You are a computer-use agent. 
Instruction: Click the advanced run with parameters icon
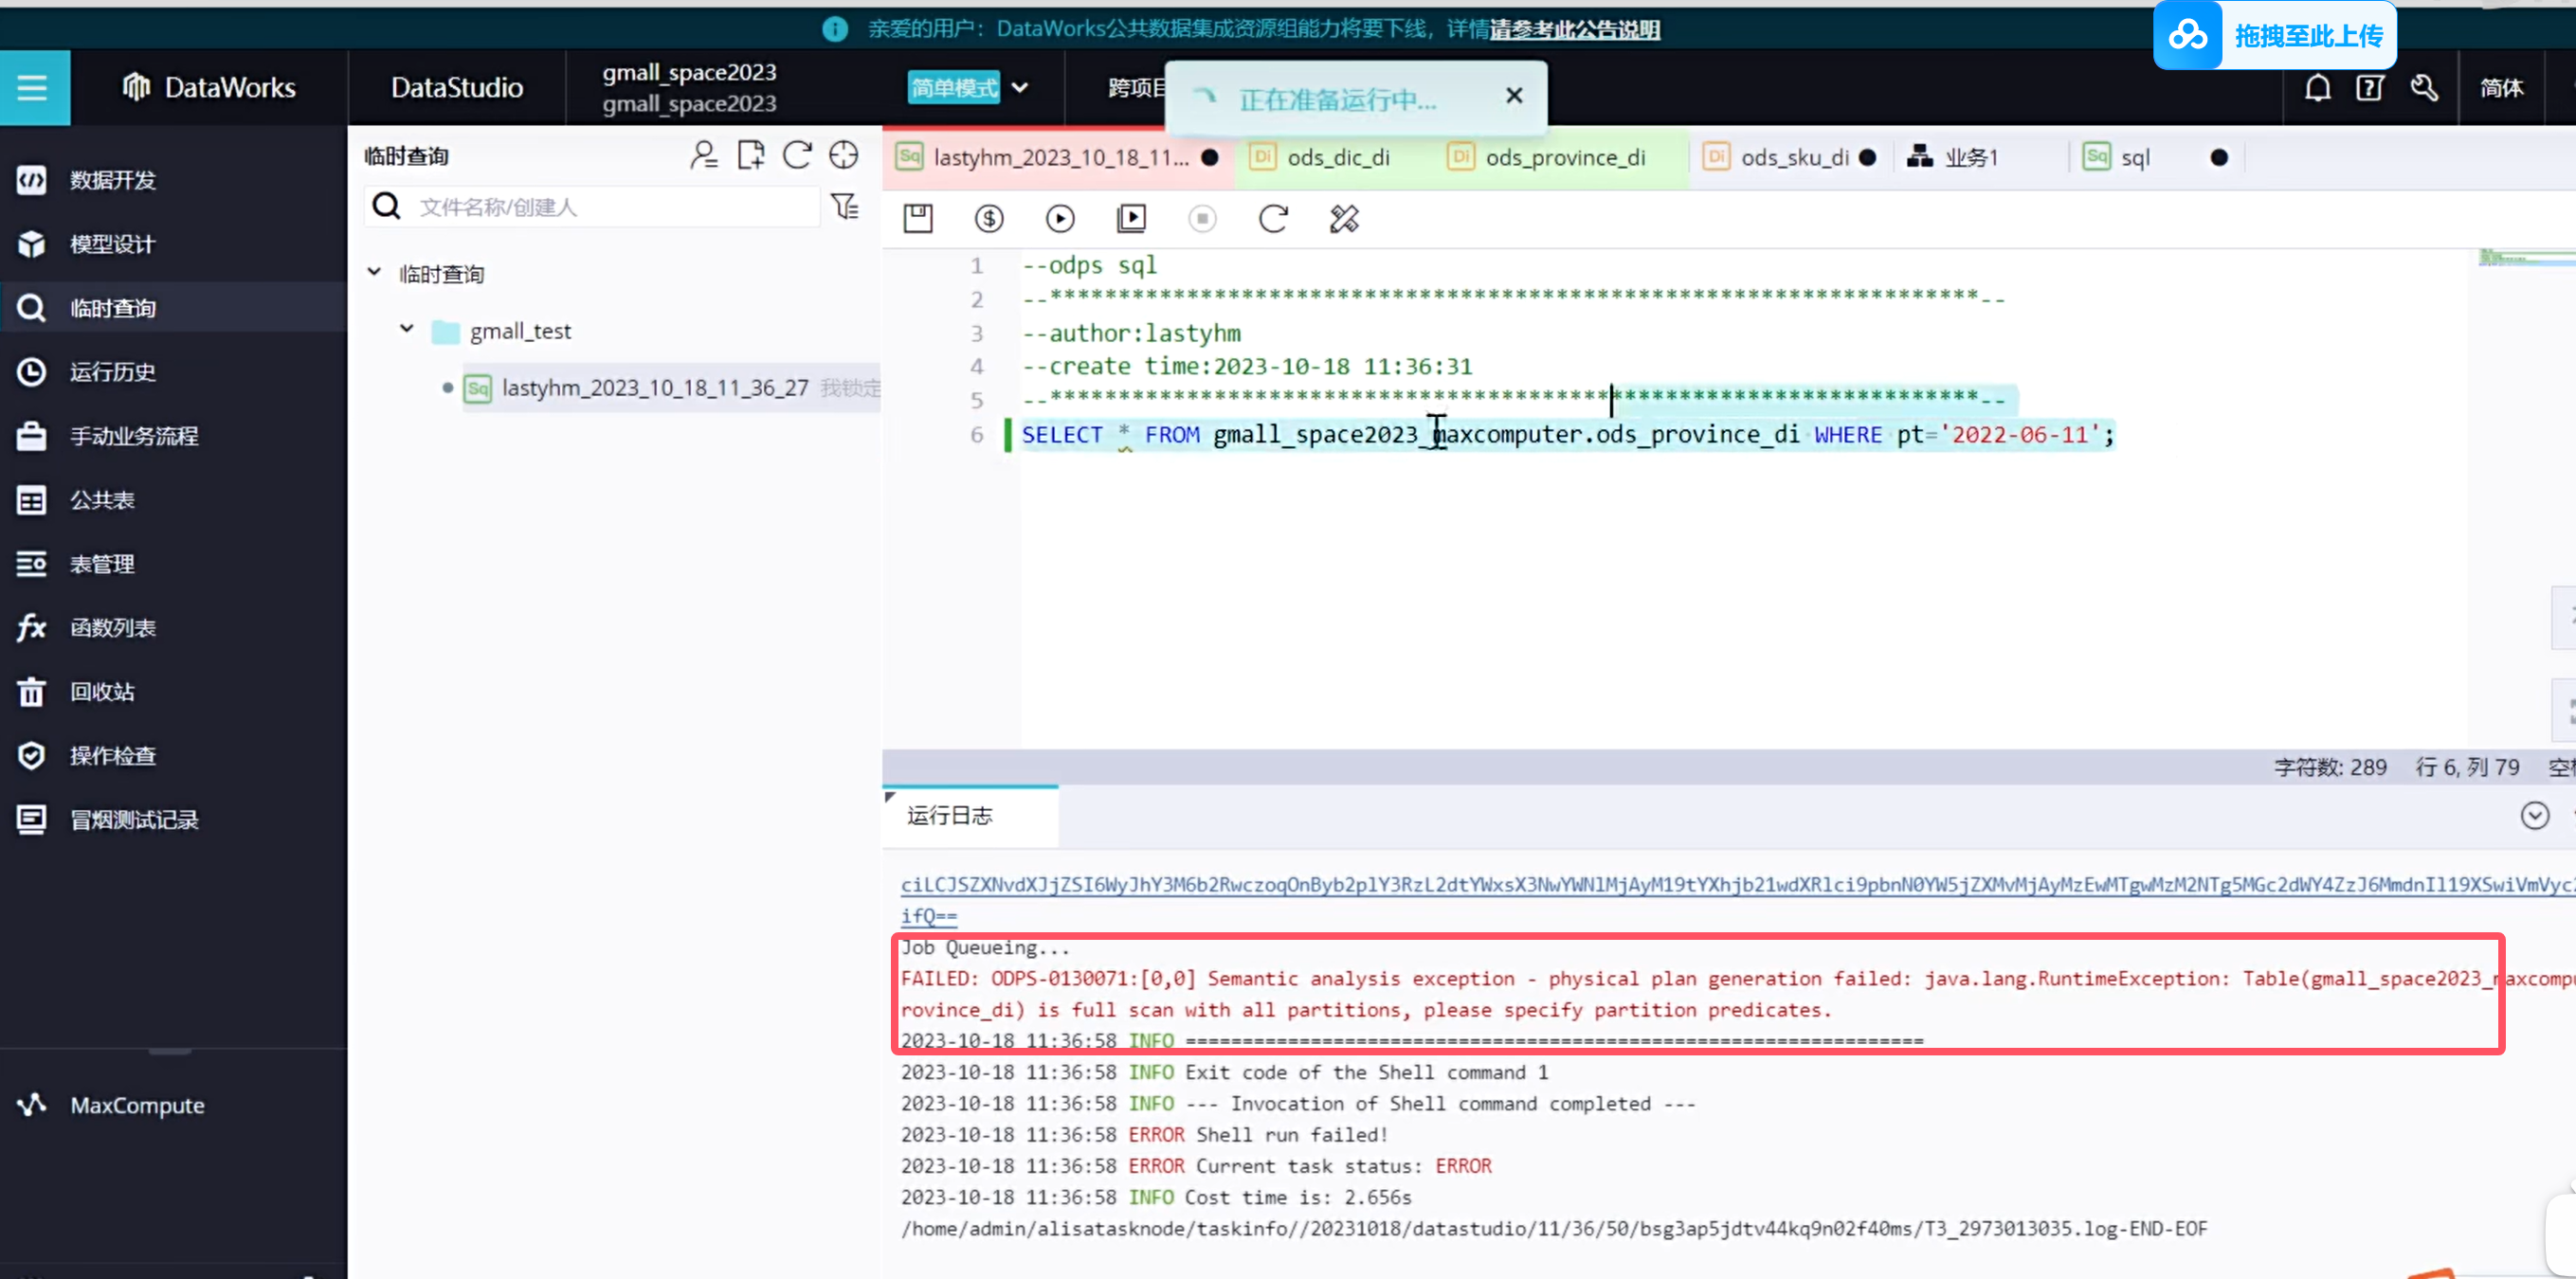pos(1131,218)
